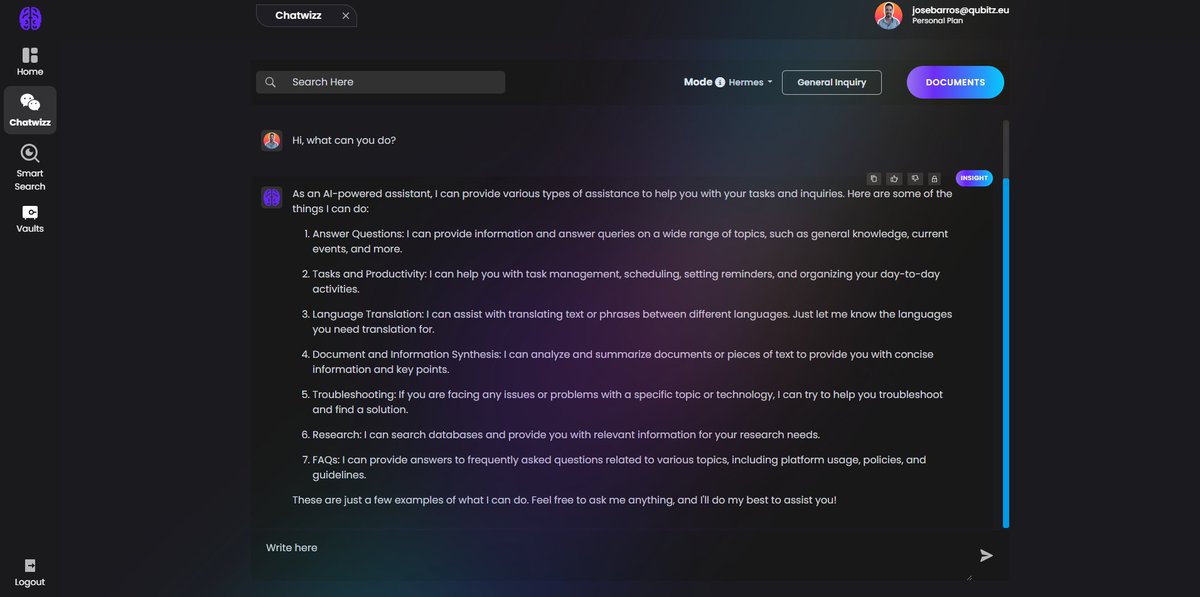Image resolution: width=1200 pixels, height=597 pixels.
Task: Click the textarea resize handle corner
Action: pos(968,577)
